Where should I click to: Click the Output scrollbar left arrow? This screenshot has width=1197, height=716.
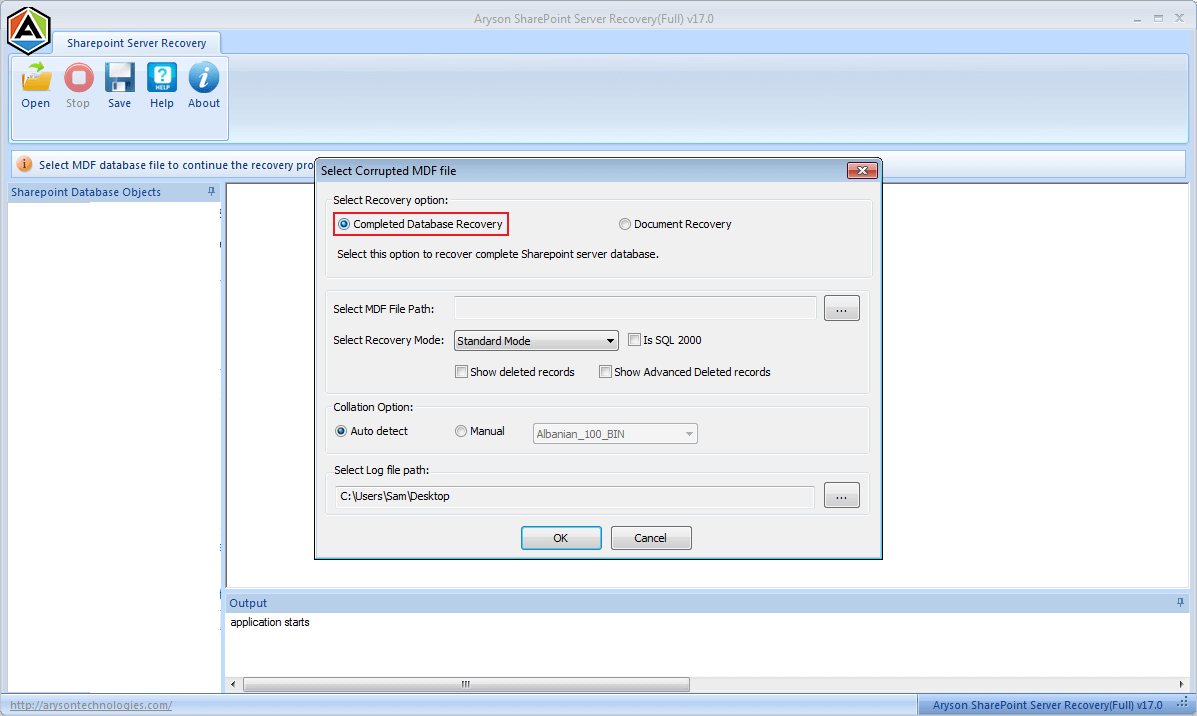coord(233,684)
